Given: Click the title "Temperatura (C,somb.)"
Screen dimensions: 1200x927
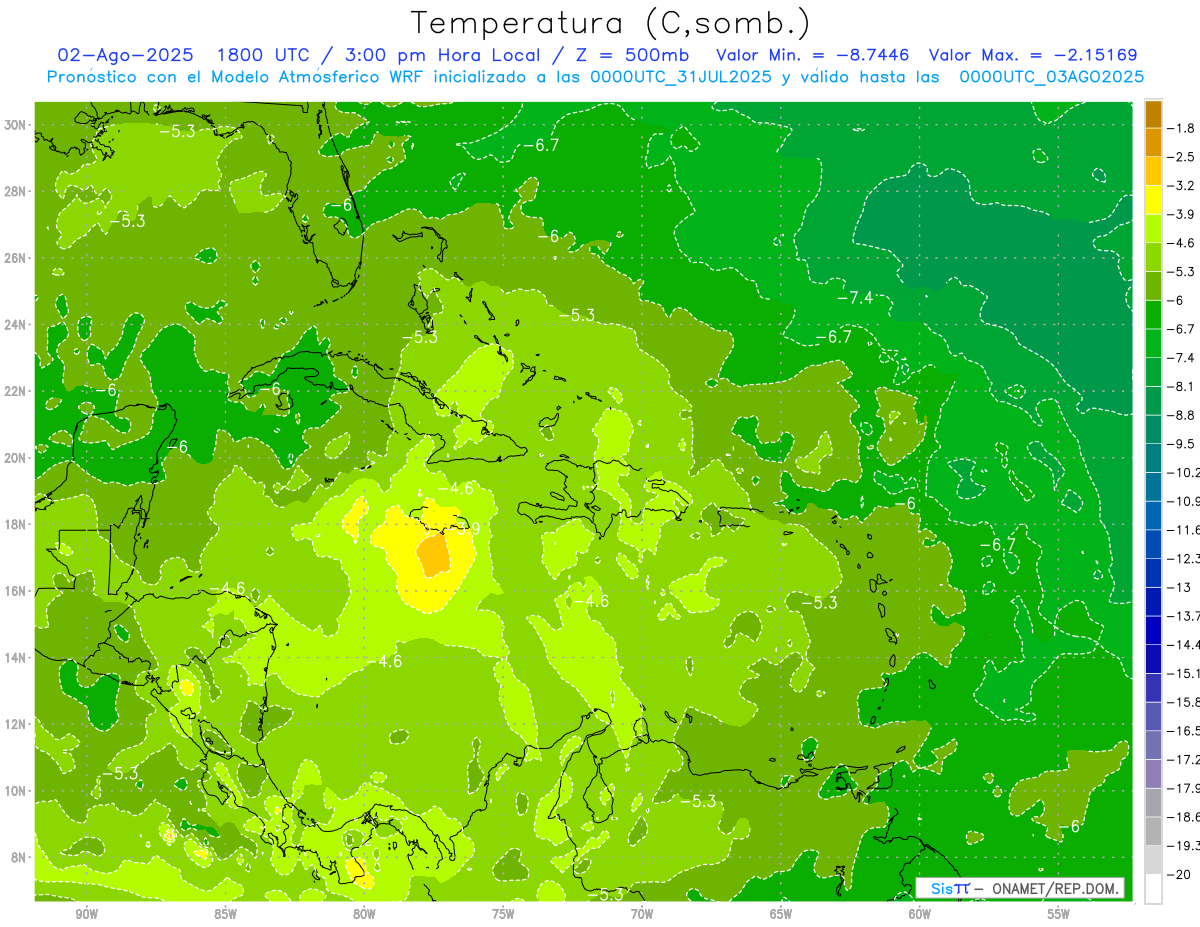Looking at the screenshot, I should (611, 23).
